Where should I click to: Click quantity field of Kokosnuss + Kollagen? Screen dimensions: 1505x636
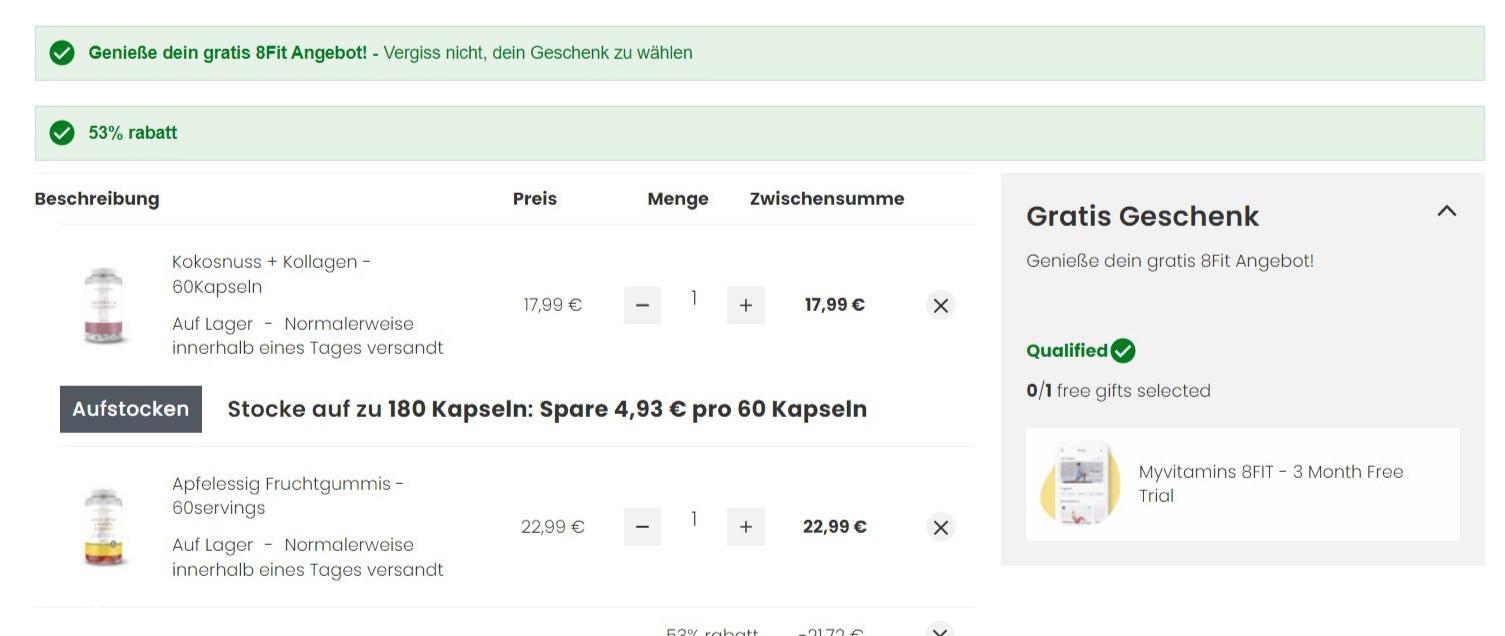[x=694, y=298]
